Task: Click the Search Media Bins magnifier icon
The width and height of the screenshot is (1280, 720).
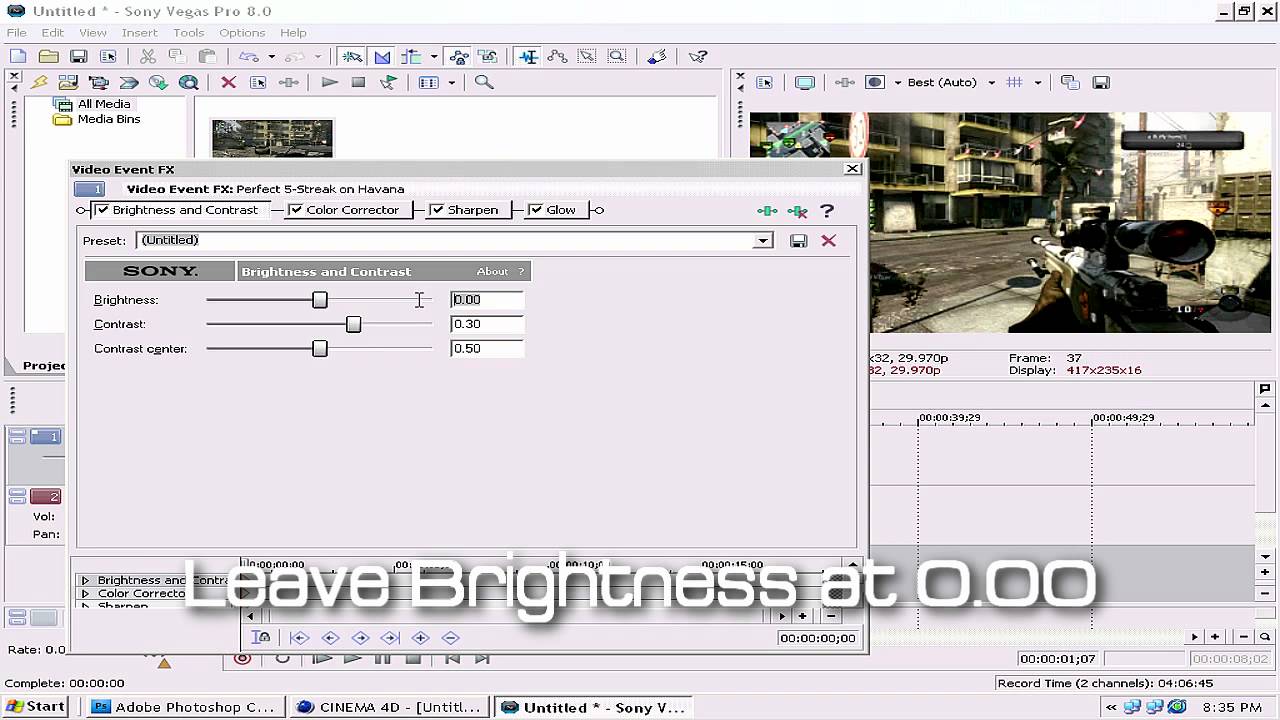Action: (484, 82)
